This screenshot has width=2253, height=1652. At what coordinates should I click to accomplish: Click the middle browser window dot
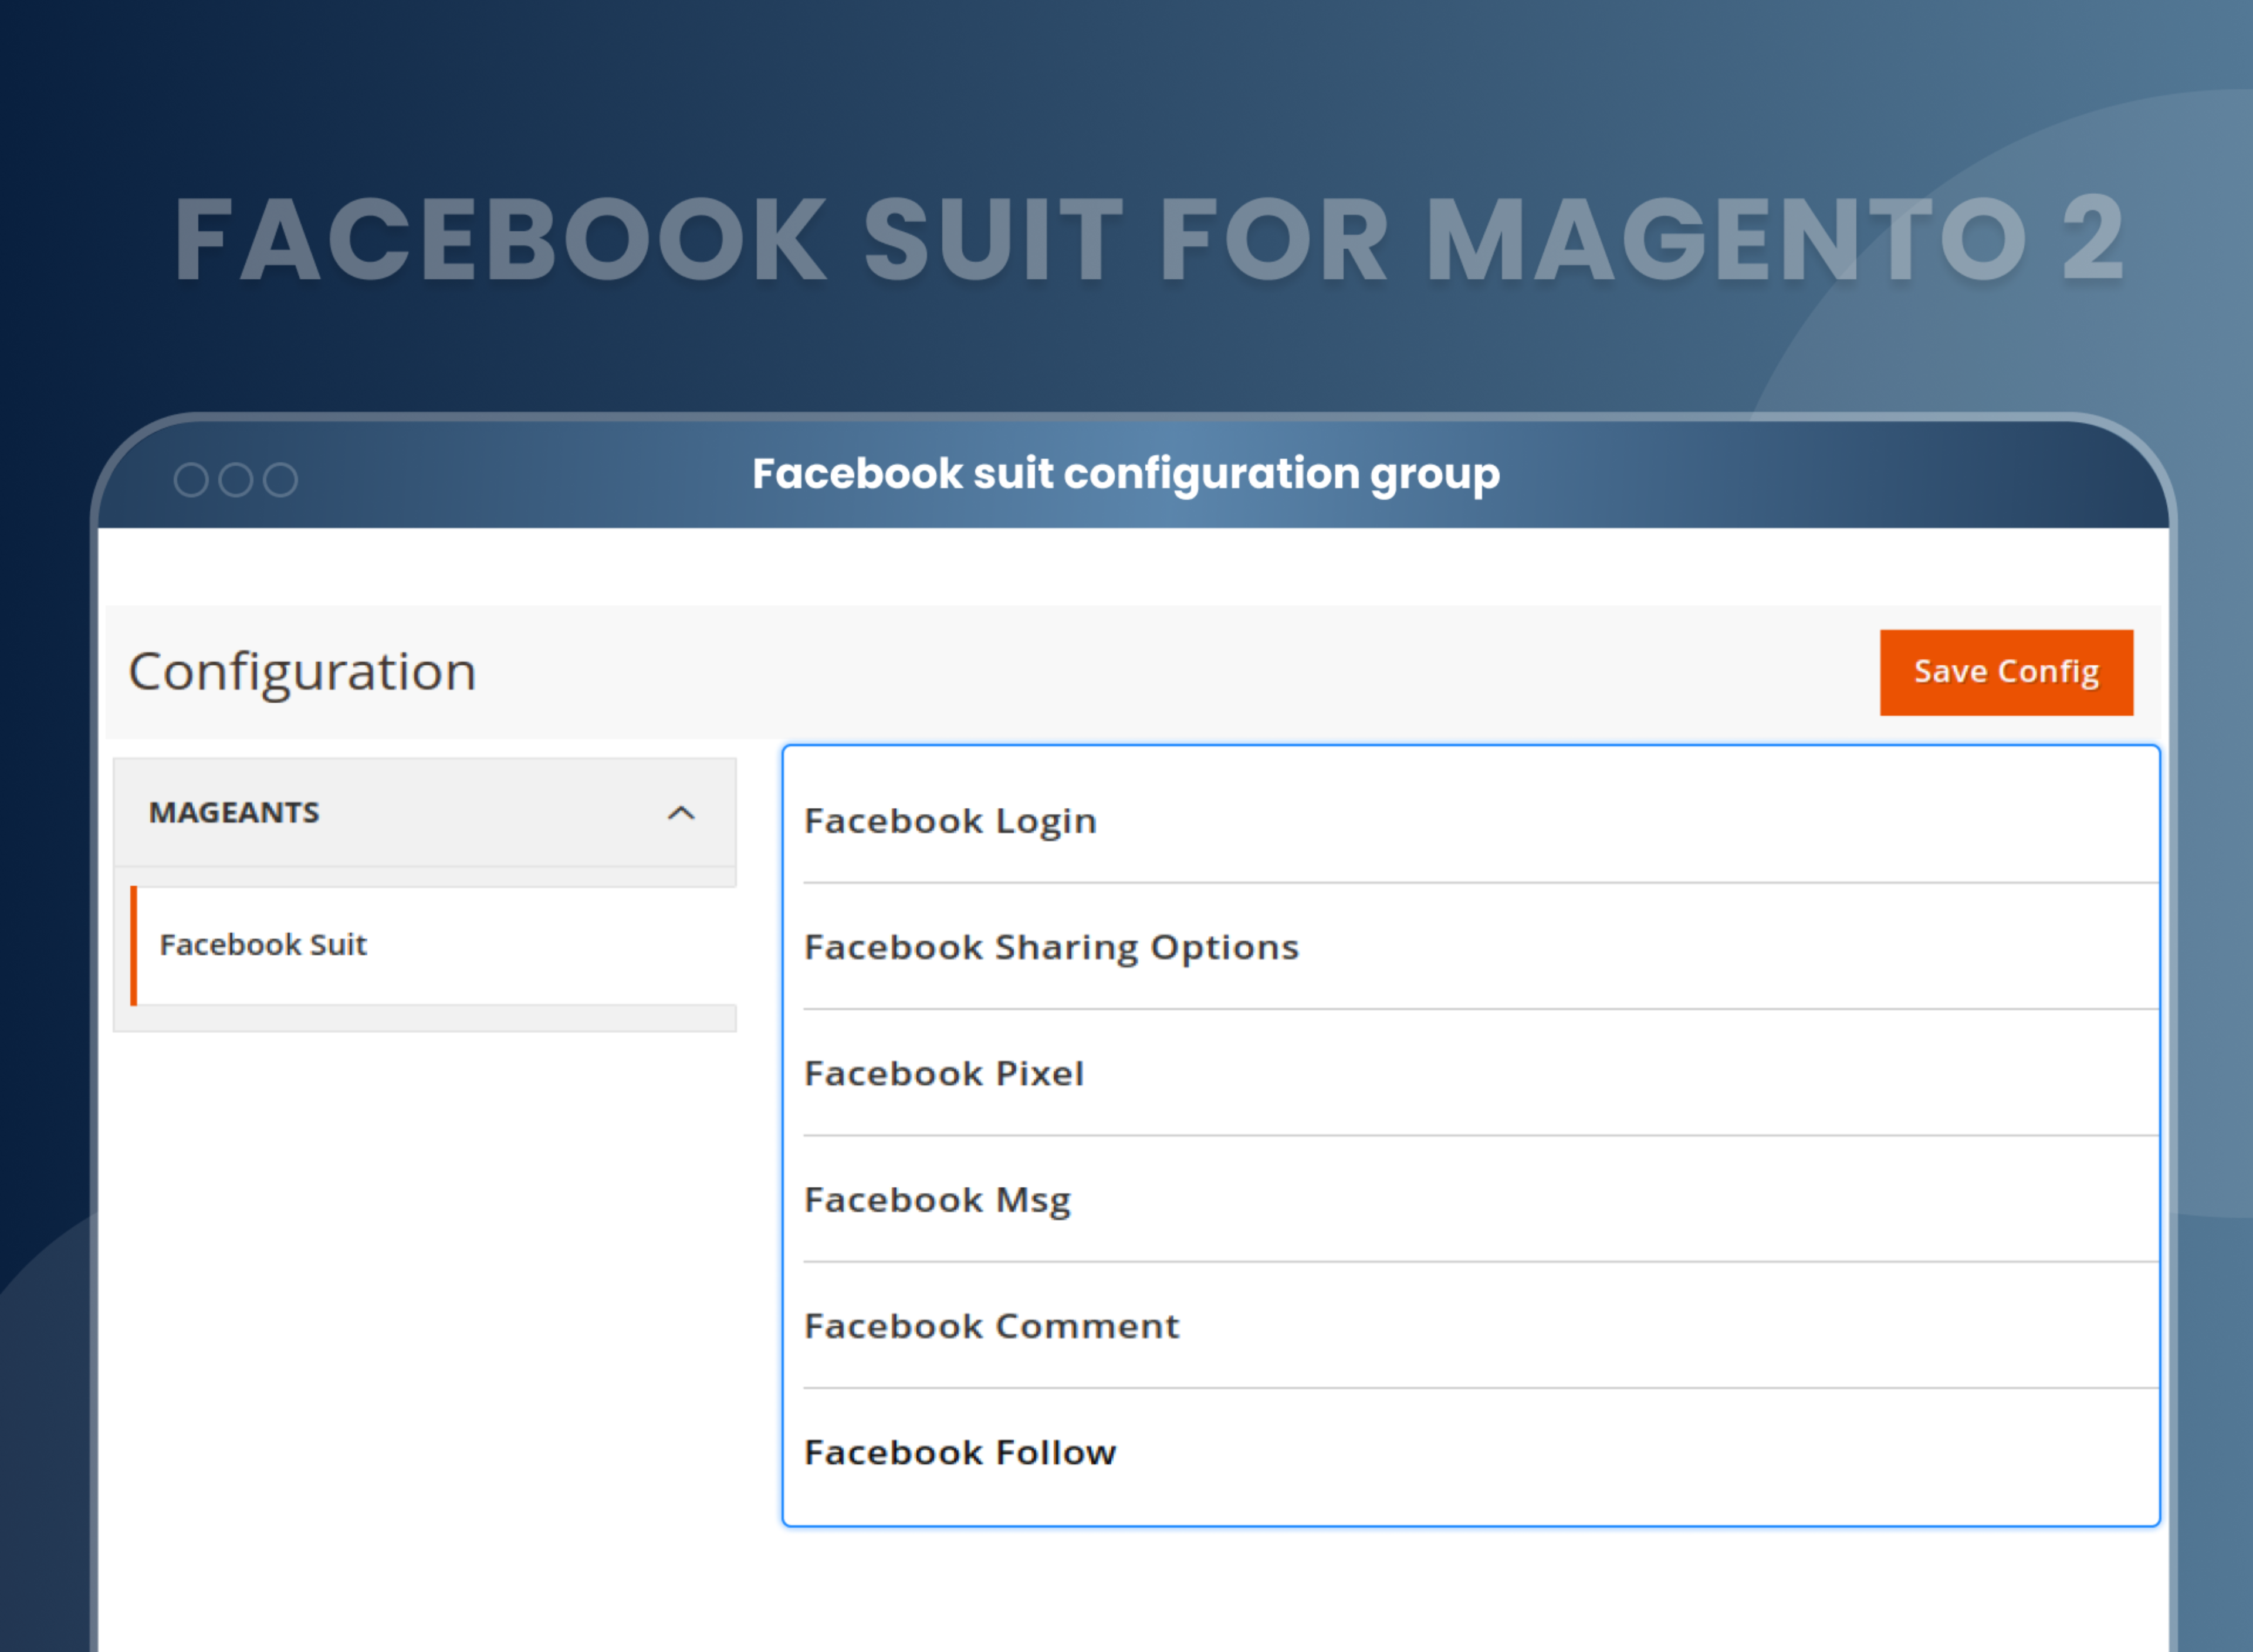235,479
